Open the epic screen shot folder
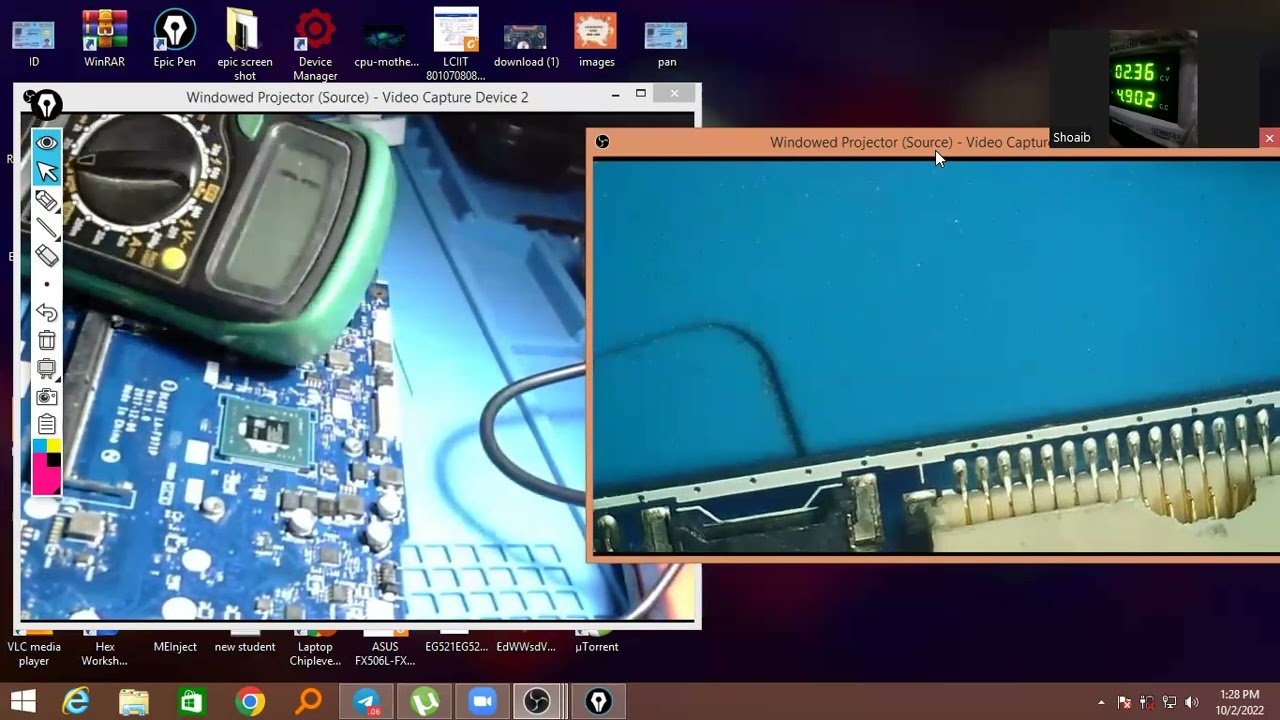 point(245,45)
